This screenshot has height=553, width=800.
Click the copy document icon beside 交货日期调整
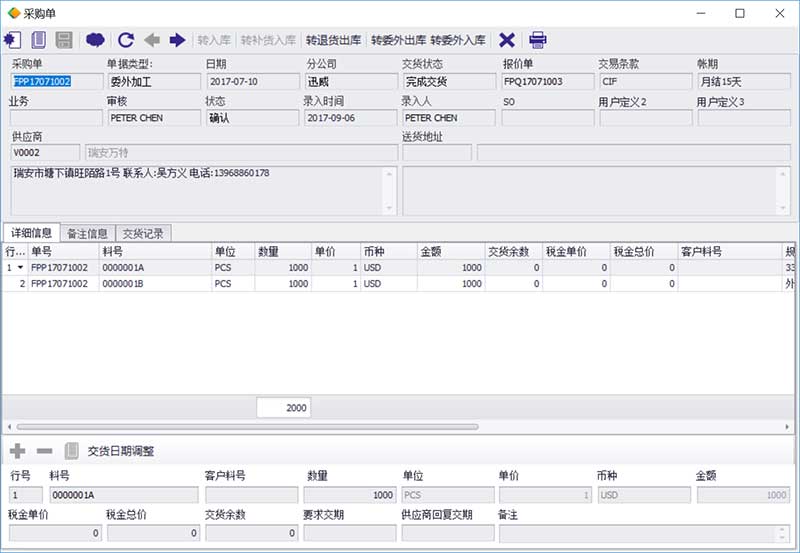pyautogui.click(x=71, y=451)
